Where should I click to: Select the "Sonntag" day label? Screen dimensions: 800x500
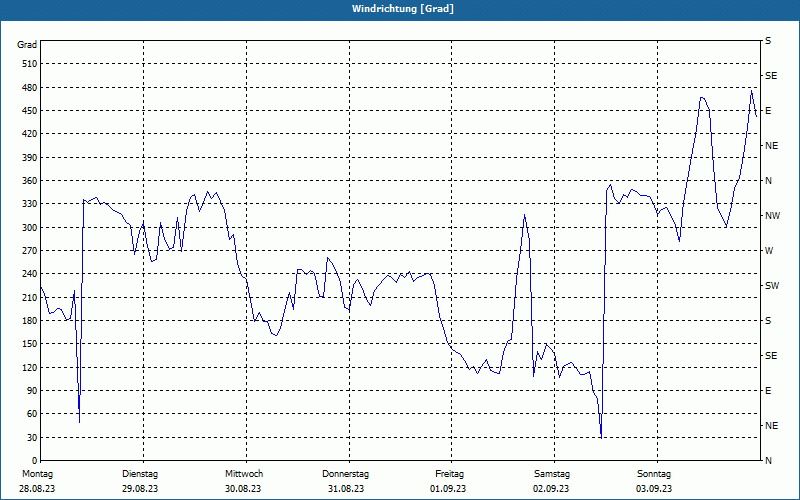click(654, 474)
